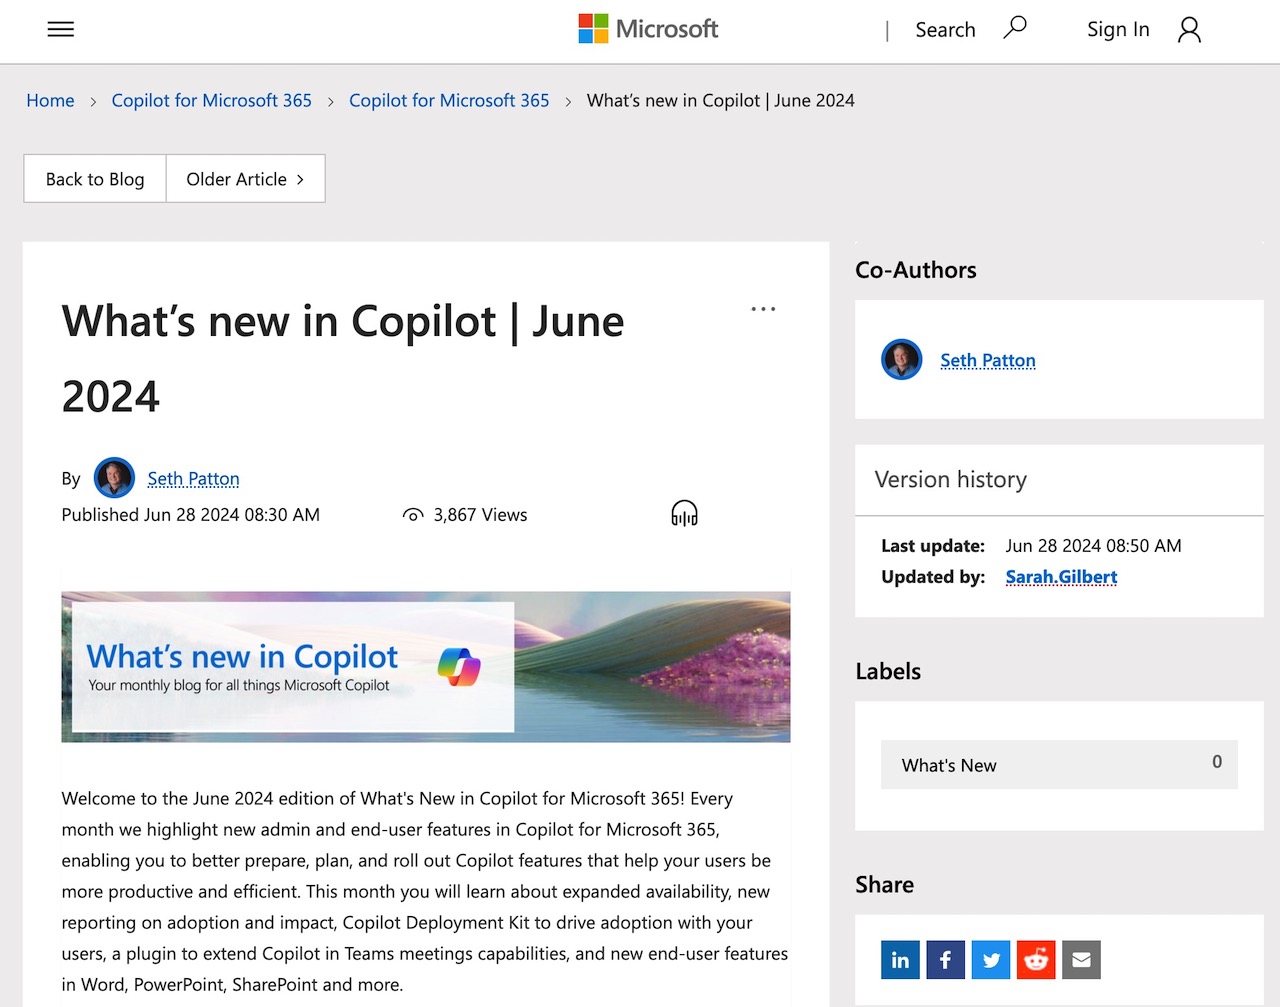Open the article options ellipsis menu
Screen dimensions: 1280x1007
763,309
